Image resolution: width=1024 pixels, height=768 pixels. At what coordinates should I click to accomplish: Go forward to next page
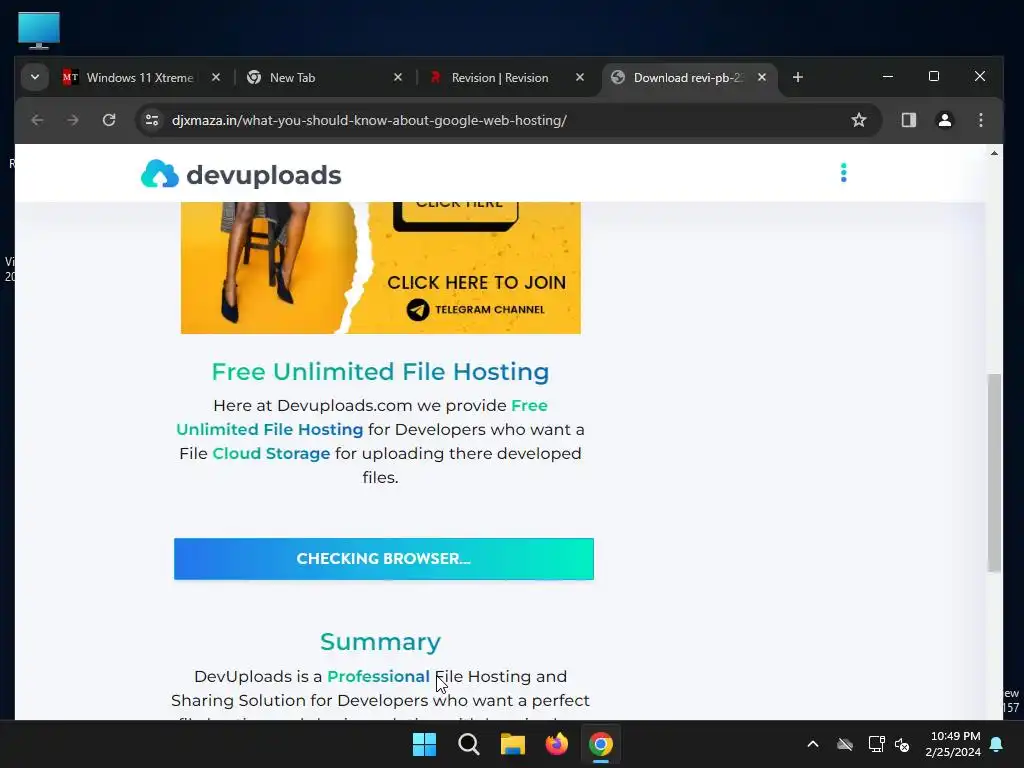click(x=72, y=120)
